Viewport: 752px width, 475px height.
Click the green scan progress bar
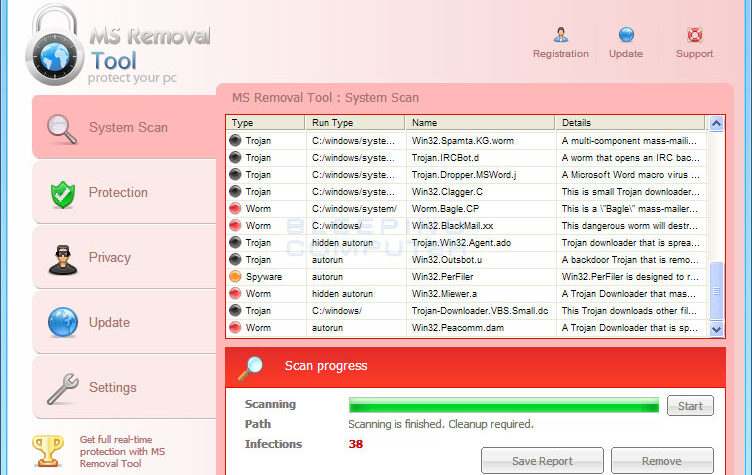click(503, 405)
